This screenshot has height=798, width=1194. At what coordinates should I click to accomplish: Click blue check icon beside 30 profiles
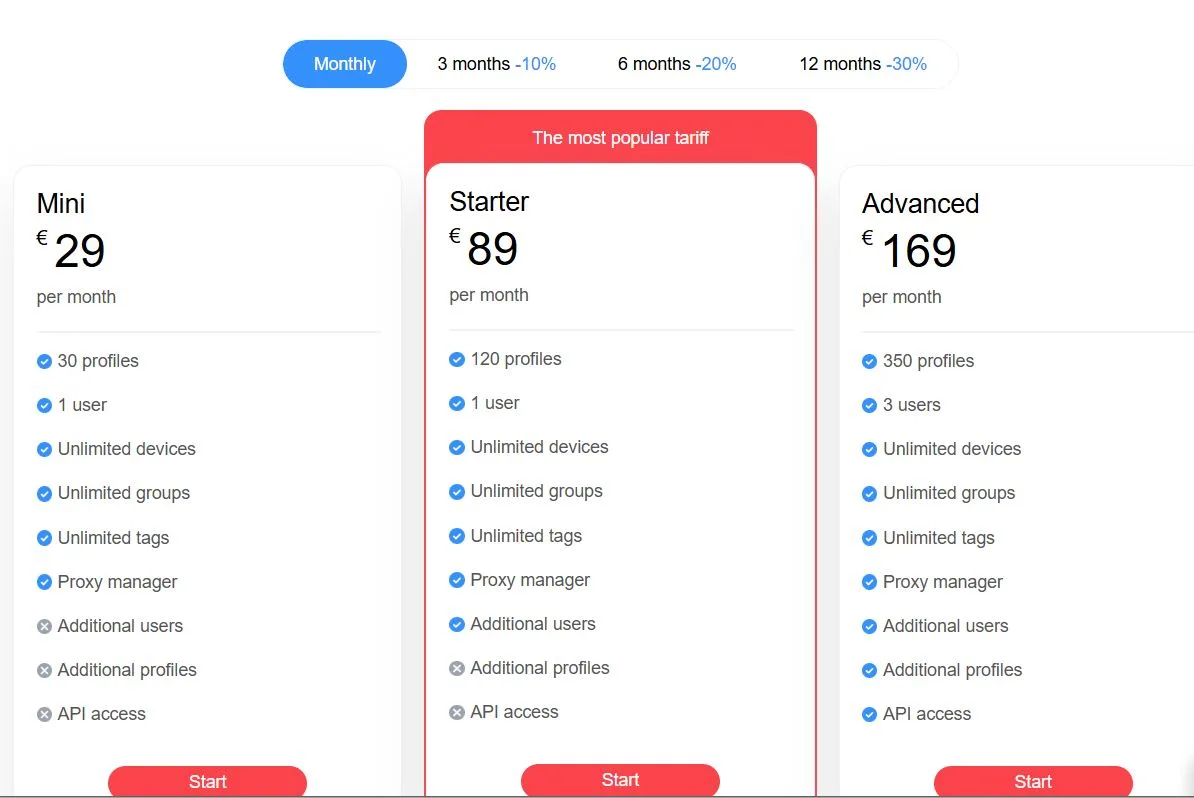coord(44,362)
